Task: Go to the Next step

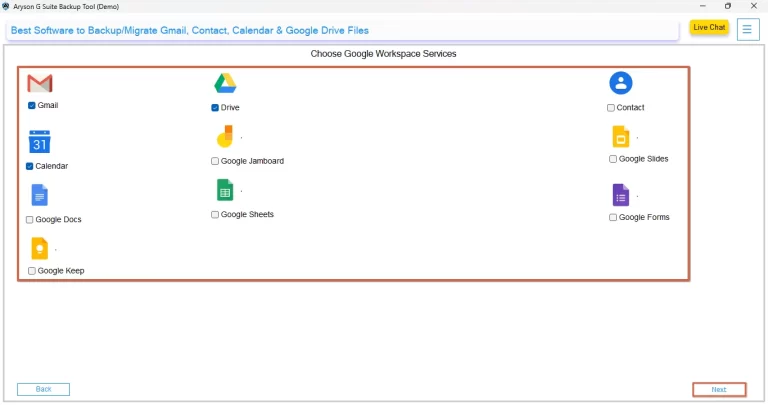Action: click(x=719, y=390)
